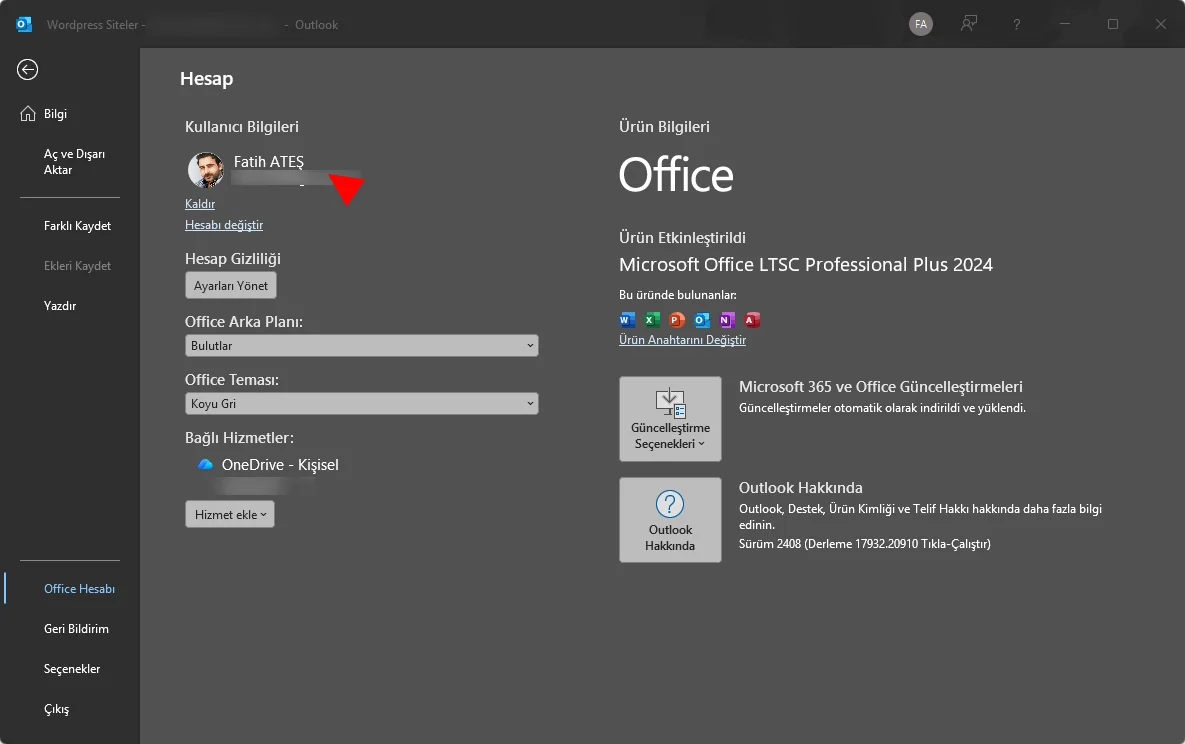Click the Ayarları Yönet button
1185x744 pixels.
[x=231, y=286]
